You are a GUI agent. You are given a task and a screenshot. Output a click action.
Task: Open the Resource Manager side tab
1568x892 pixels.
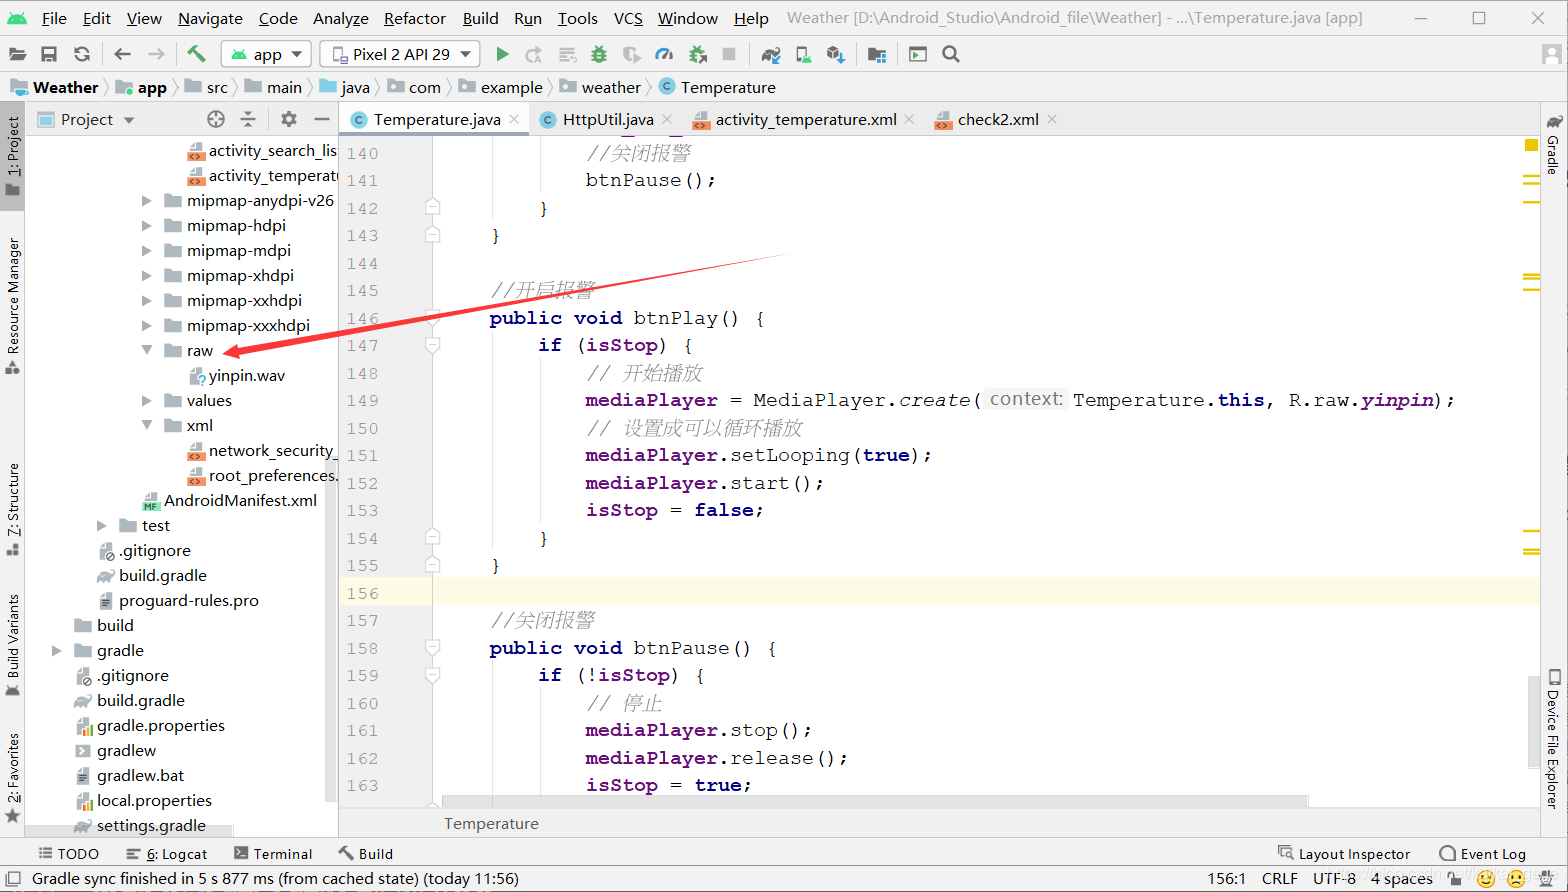[13, 306]
